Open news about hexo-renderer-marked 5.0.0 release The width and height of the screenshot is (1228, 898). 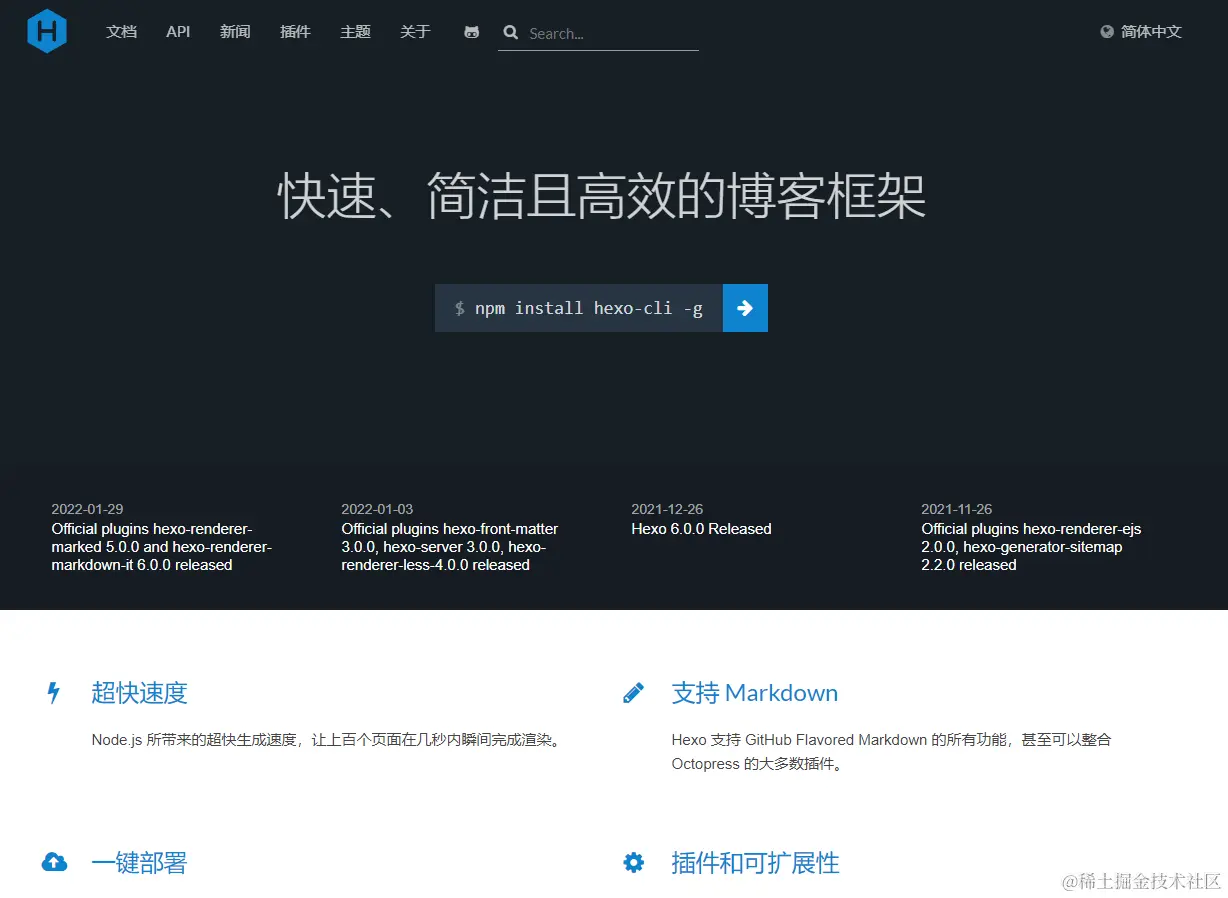pyautogui.click(x=162, y=547)
